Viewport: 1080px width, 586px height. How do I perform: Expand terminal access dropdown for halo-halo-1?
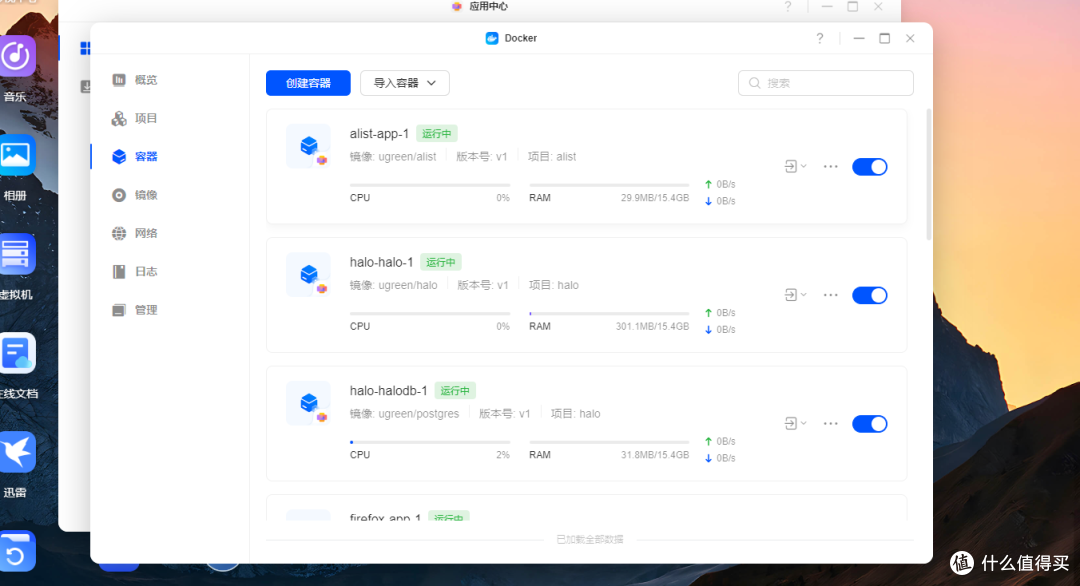[x=795, y=295]
